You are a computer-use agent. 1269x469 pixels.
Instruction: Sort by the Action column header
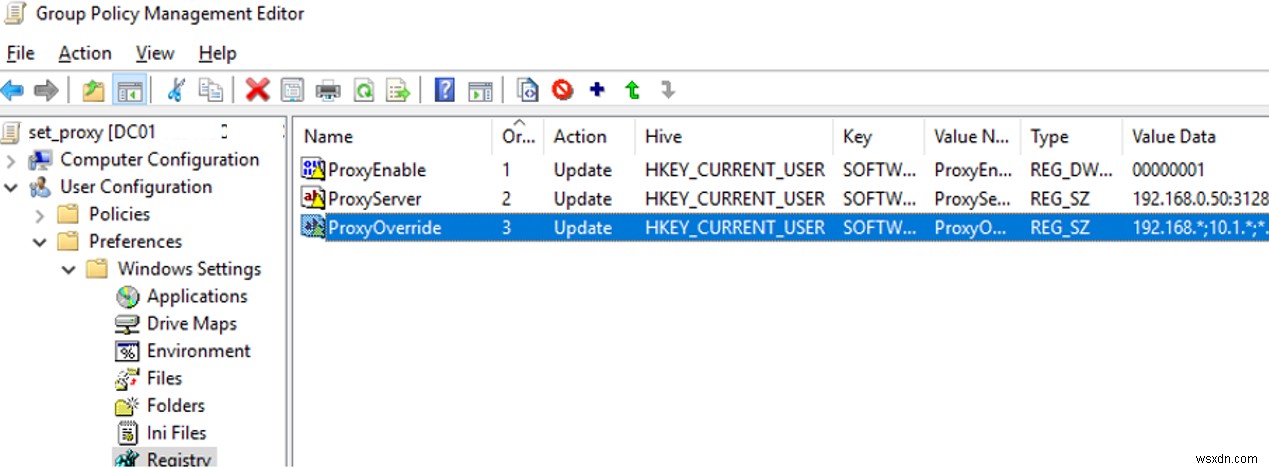coord(590,137)
